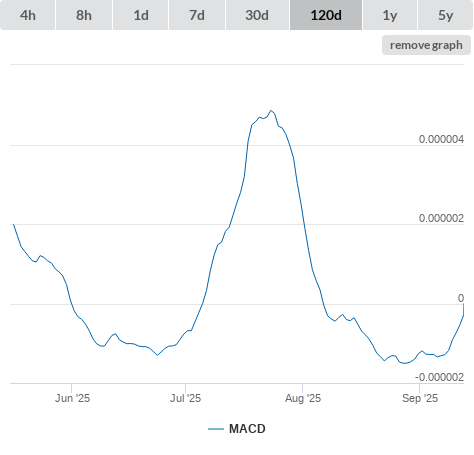Click the Aug '25 axis label
Viewport: 474px width, 455px height.
tap(303, 398)
